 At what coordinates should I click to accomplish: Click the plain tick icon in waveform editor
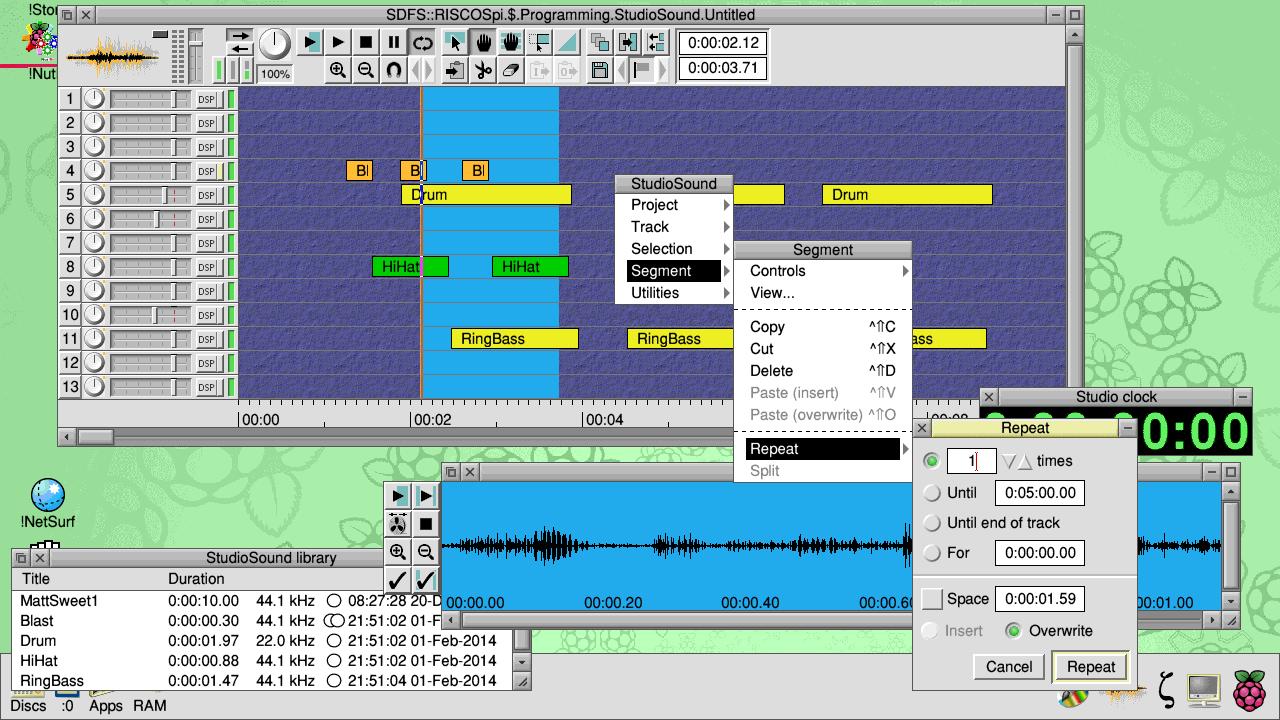pos(398,579)
